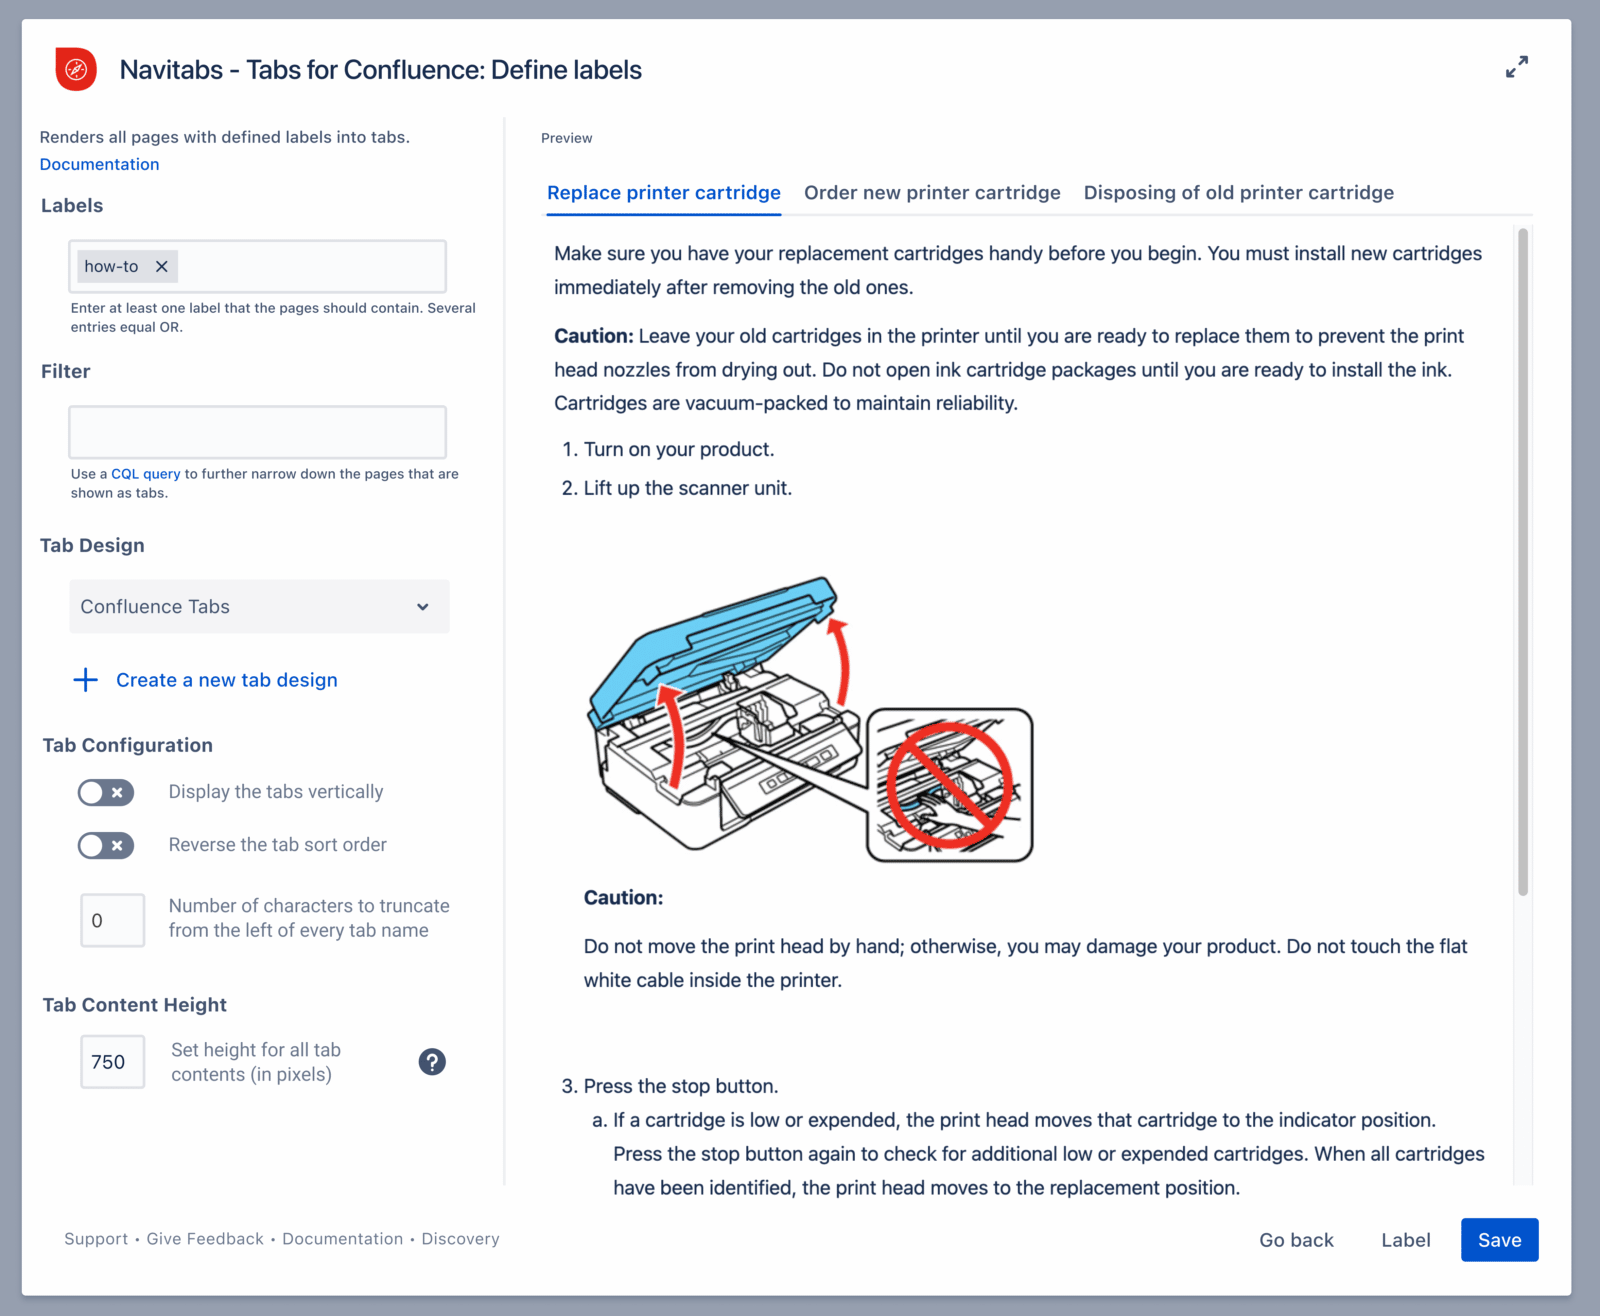The height and width of the screenshot is (1316, 1600).
Task: Expand the Confluence Tabs selection chevron
Action: coord(422,606)
